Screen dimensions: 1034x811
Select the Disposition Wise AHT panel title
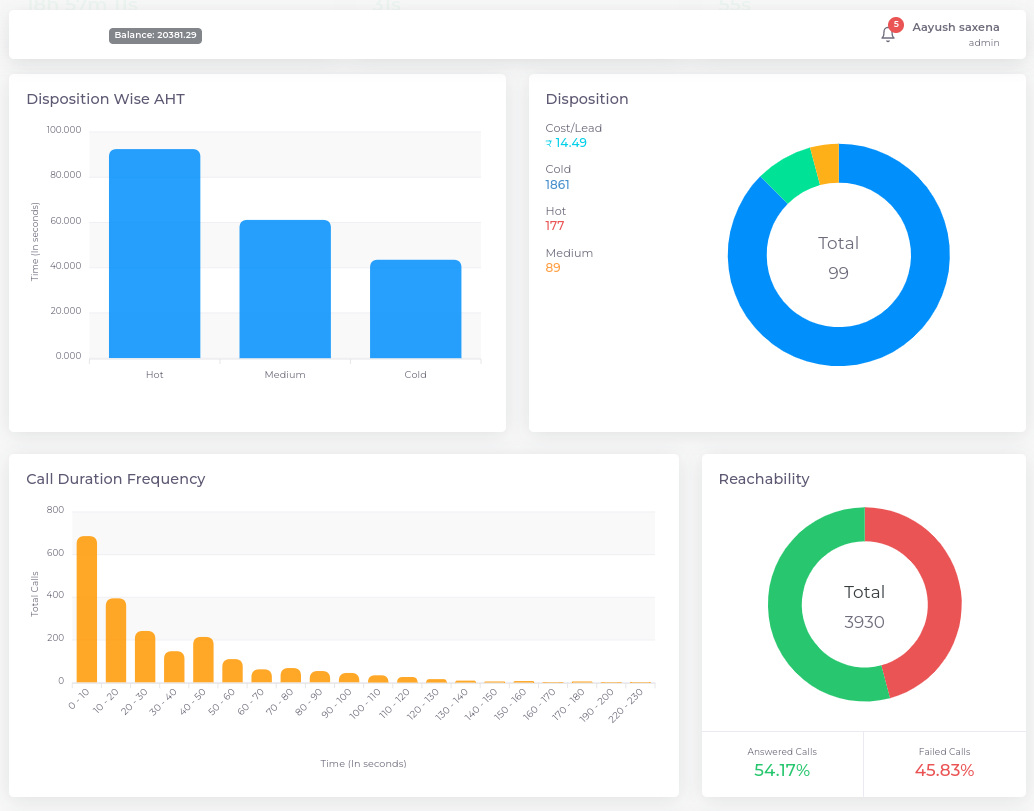click(105, 99)
